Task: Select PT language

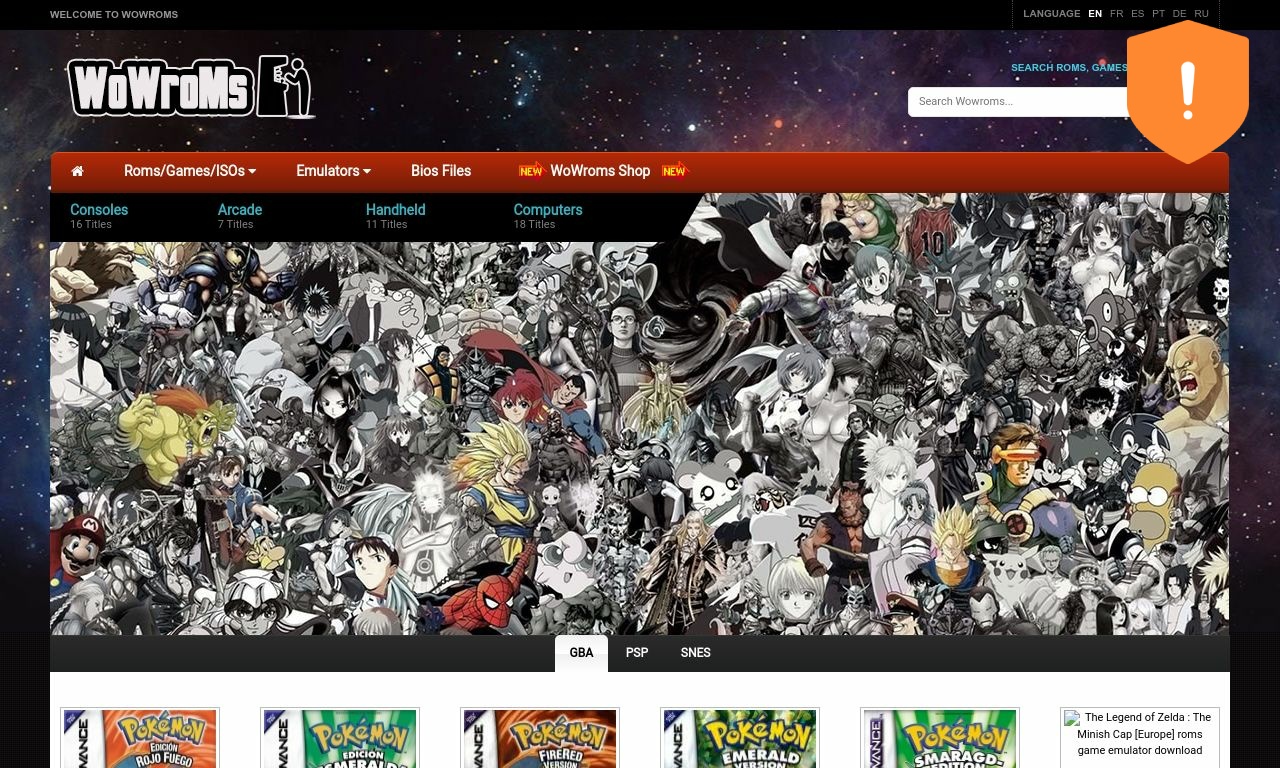Action: click(1159, 14)
